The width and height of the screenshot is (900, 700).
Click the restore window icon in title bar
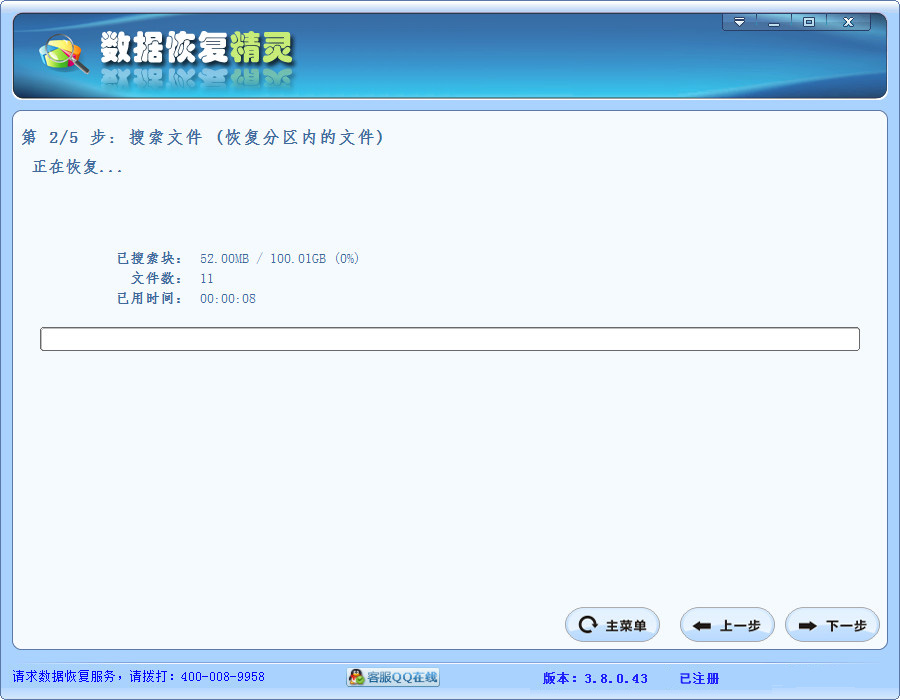807,20
